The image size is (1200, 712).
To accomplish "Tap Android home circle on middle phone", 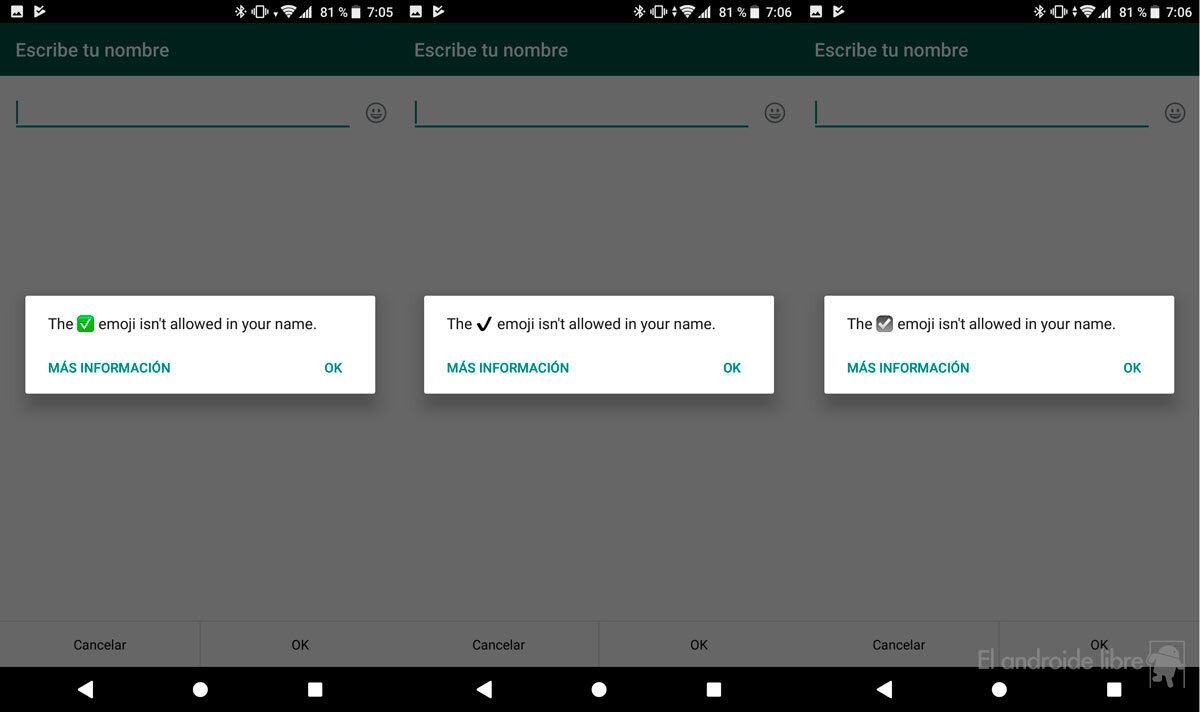I will pyautogui.click(x=599, y=689).
